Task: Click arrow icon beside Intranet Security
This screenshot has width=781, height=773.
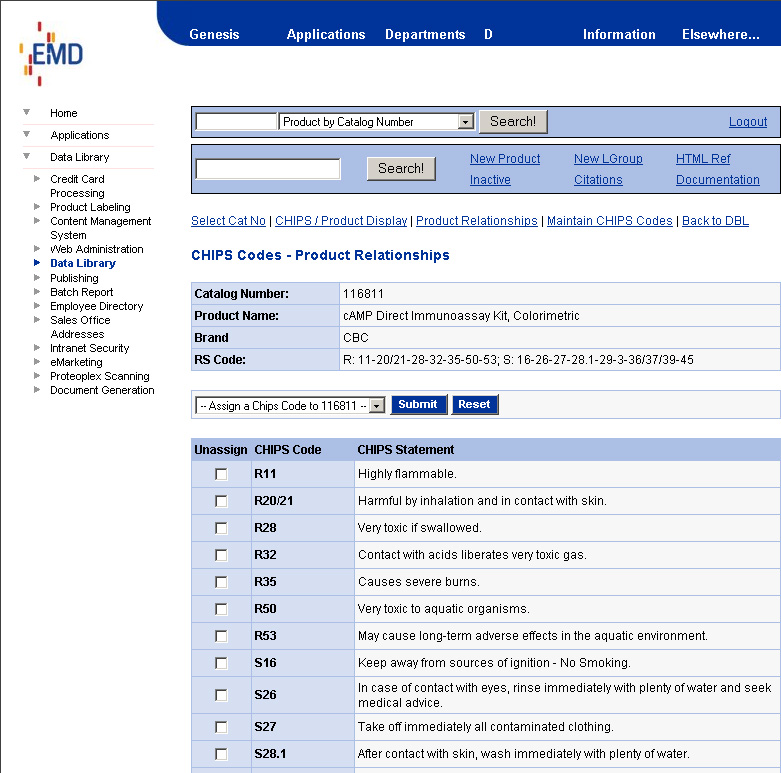Action: pos(37,348)
